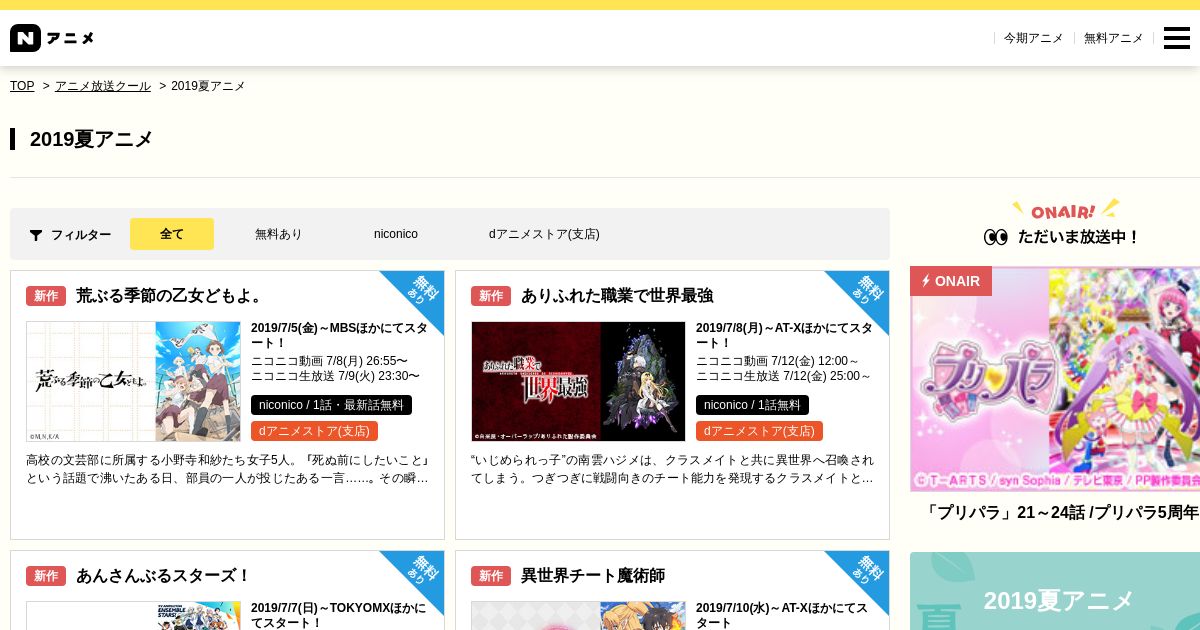Open あんさんぶるスターズ！ title link

[x=163, y=576]
